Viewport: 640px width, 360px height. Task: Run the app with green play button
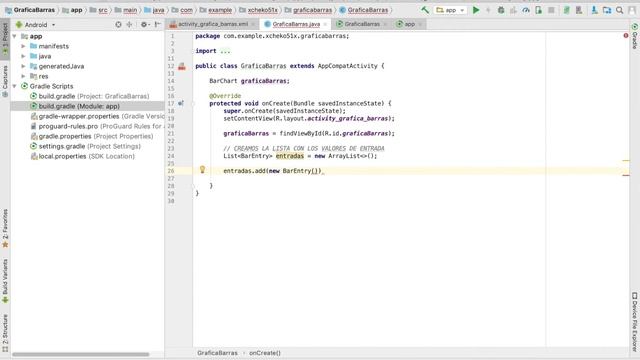tap(476, 10)
